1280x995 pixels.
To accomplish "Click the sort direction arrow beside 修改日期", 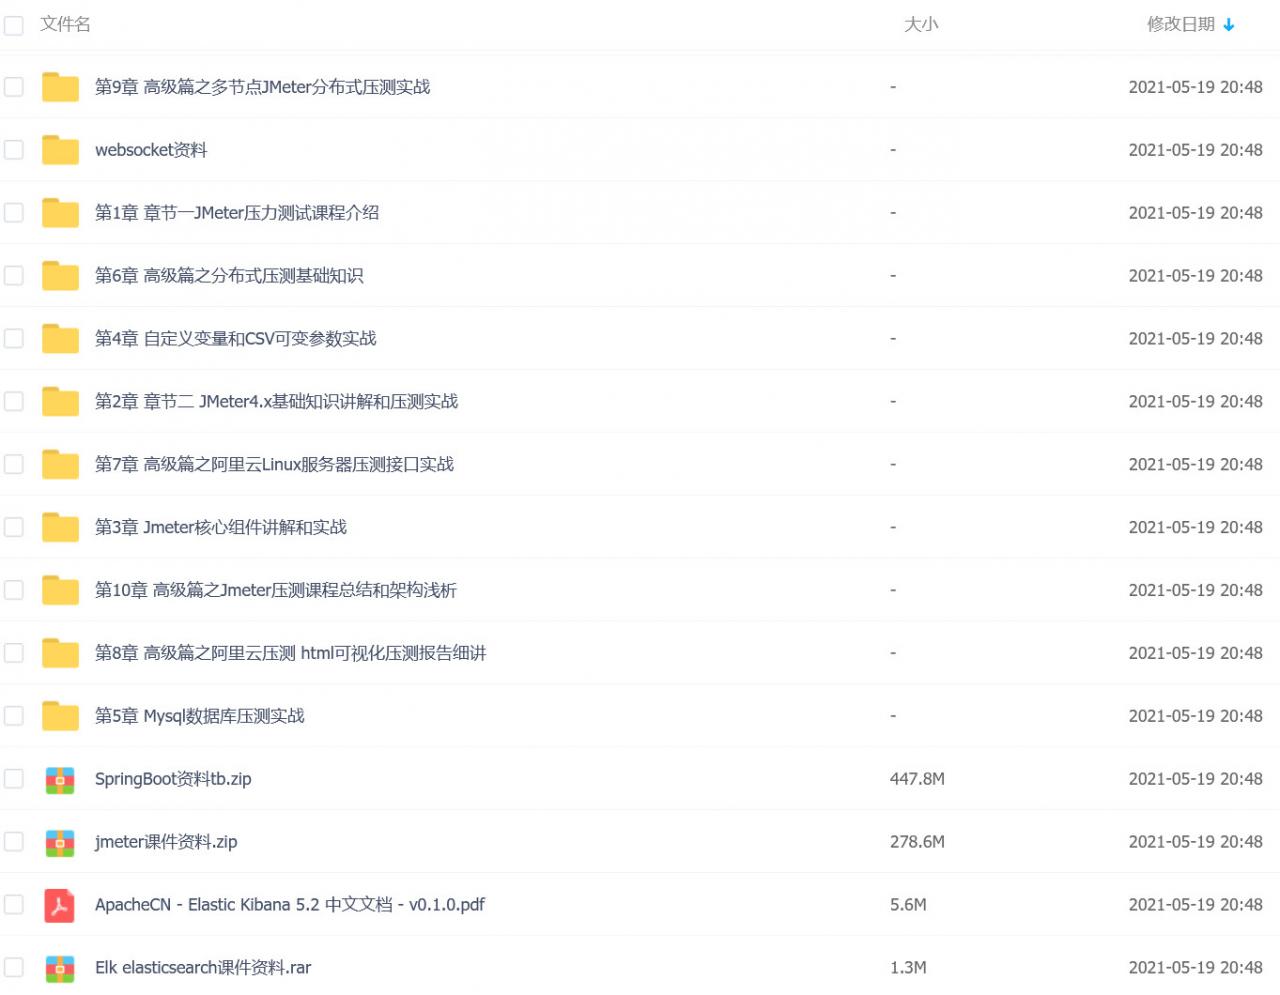I will pos(1229,25).
